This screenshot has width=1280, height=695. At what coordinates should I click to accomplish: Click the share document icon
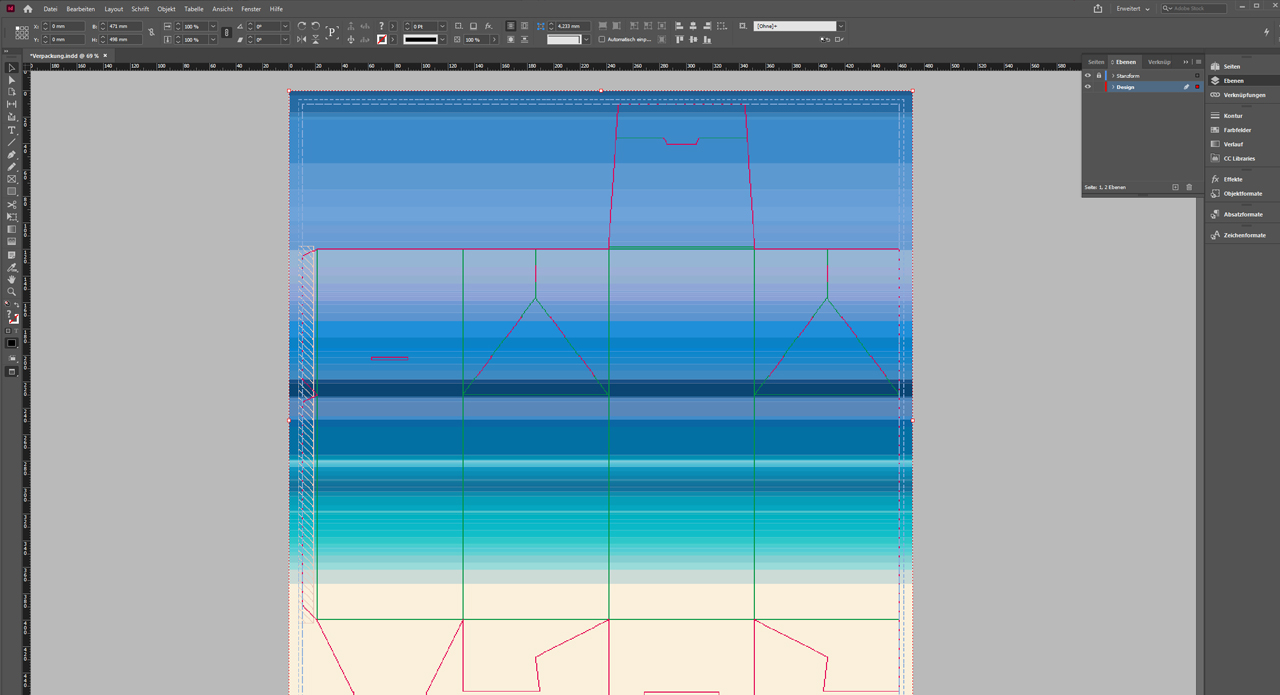click(1098, 8)
